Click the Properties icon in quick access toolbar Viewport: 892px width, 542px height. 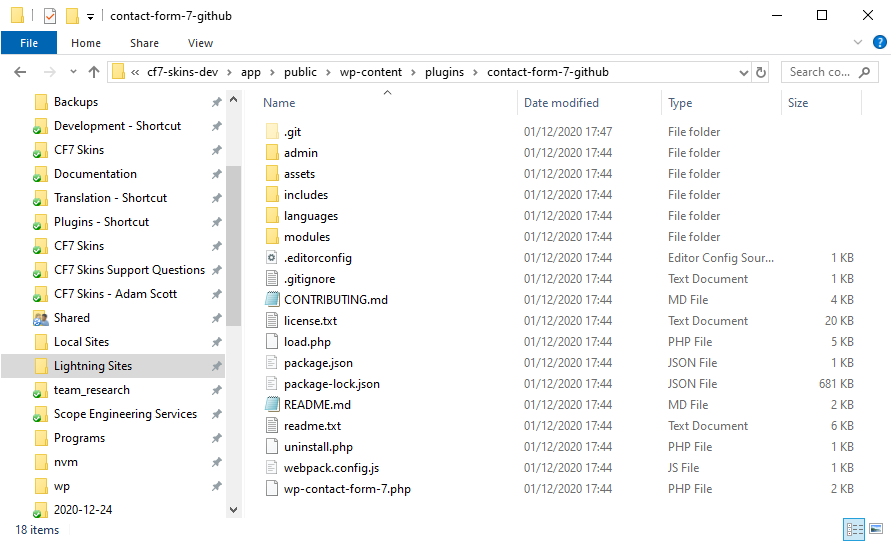coord(50,16)
